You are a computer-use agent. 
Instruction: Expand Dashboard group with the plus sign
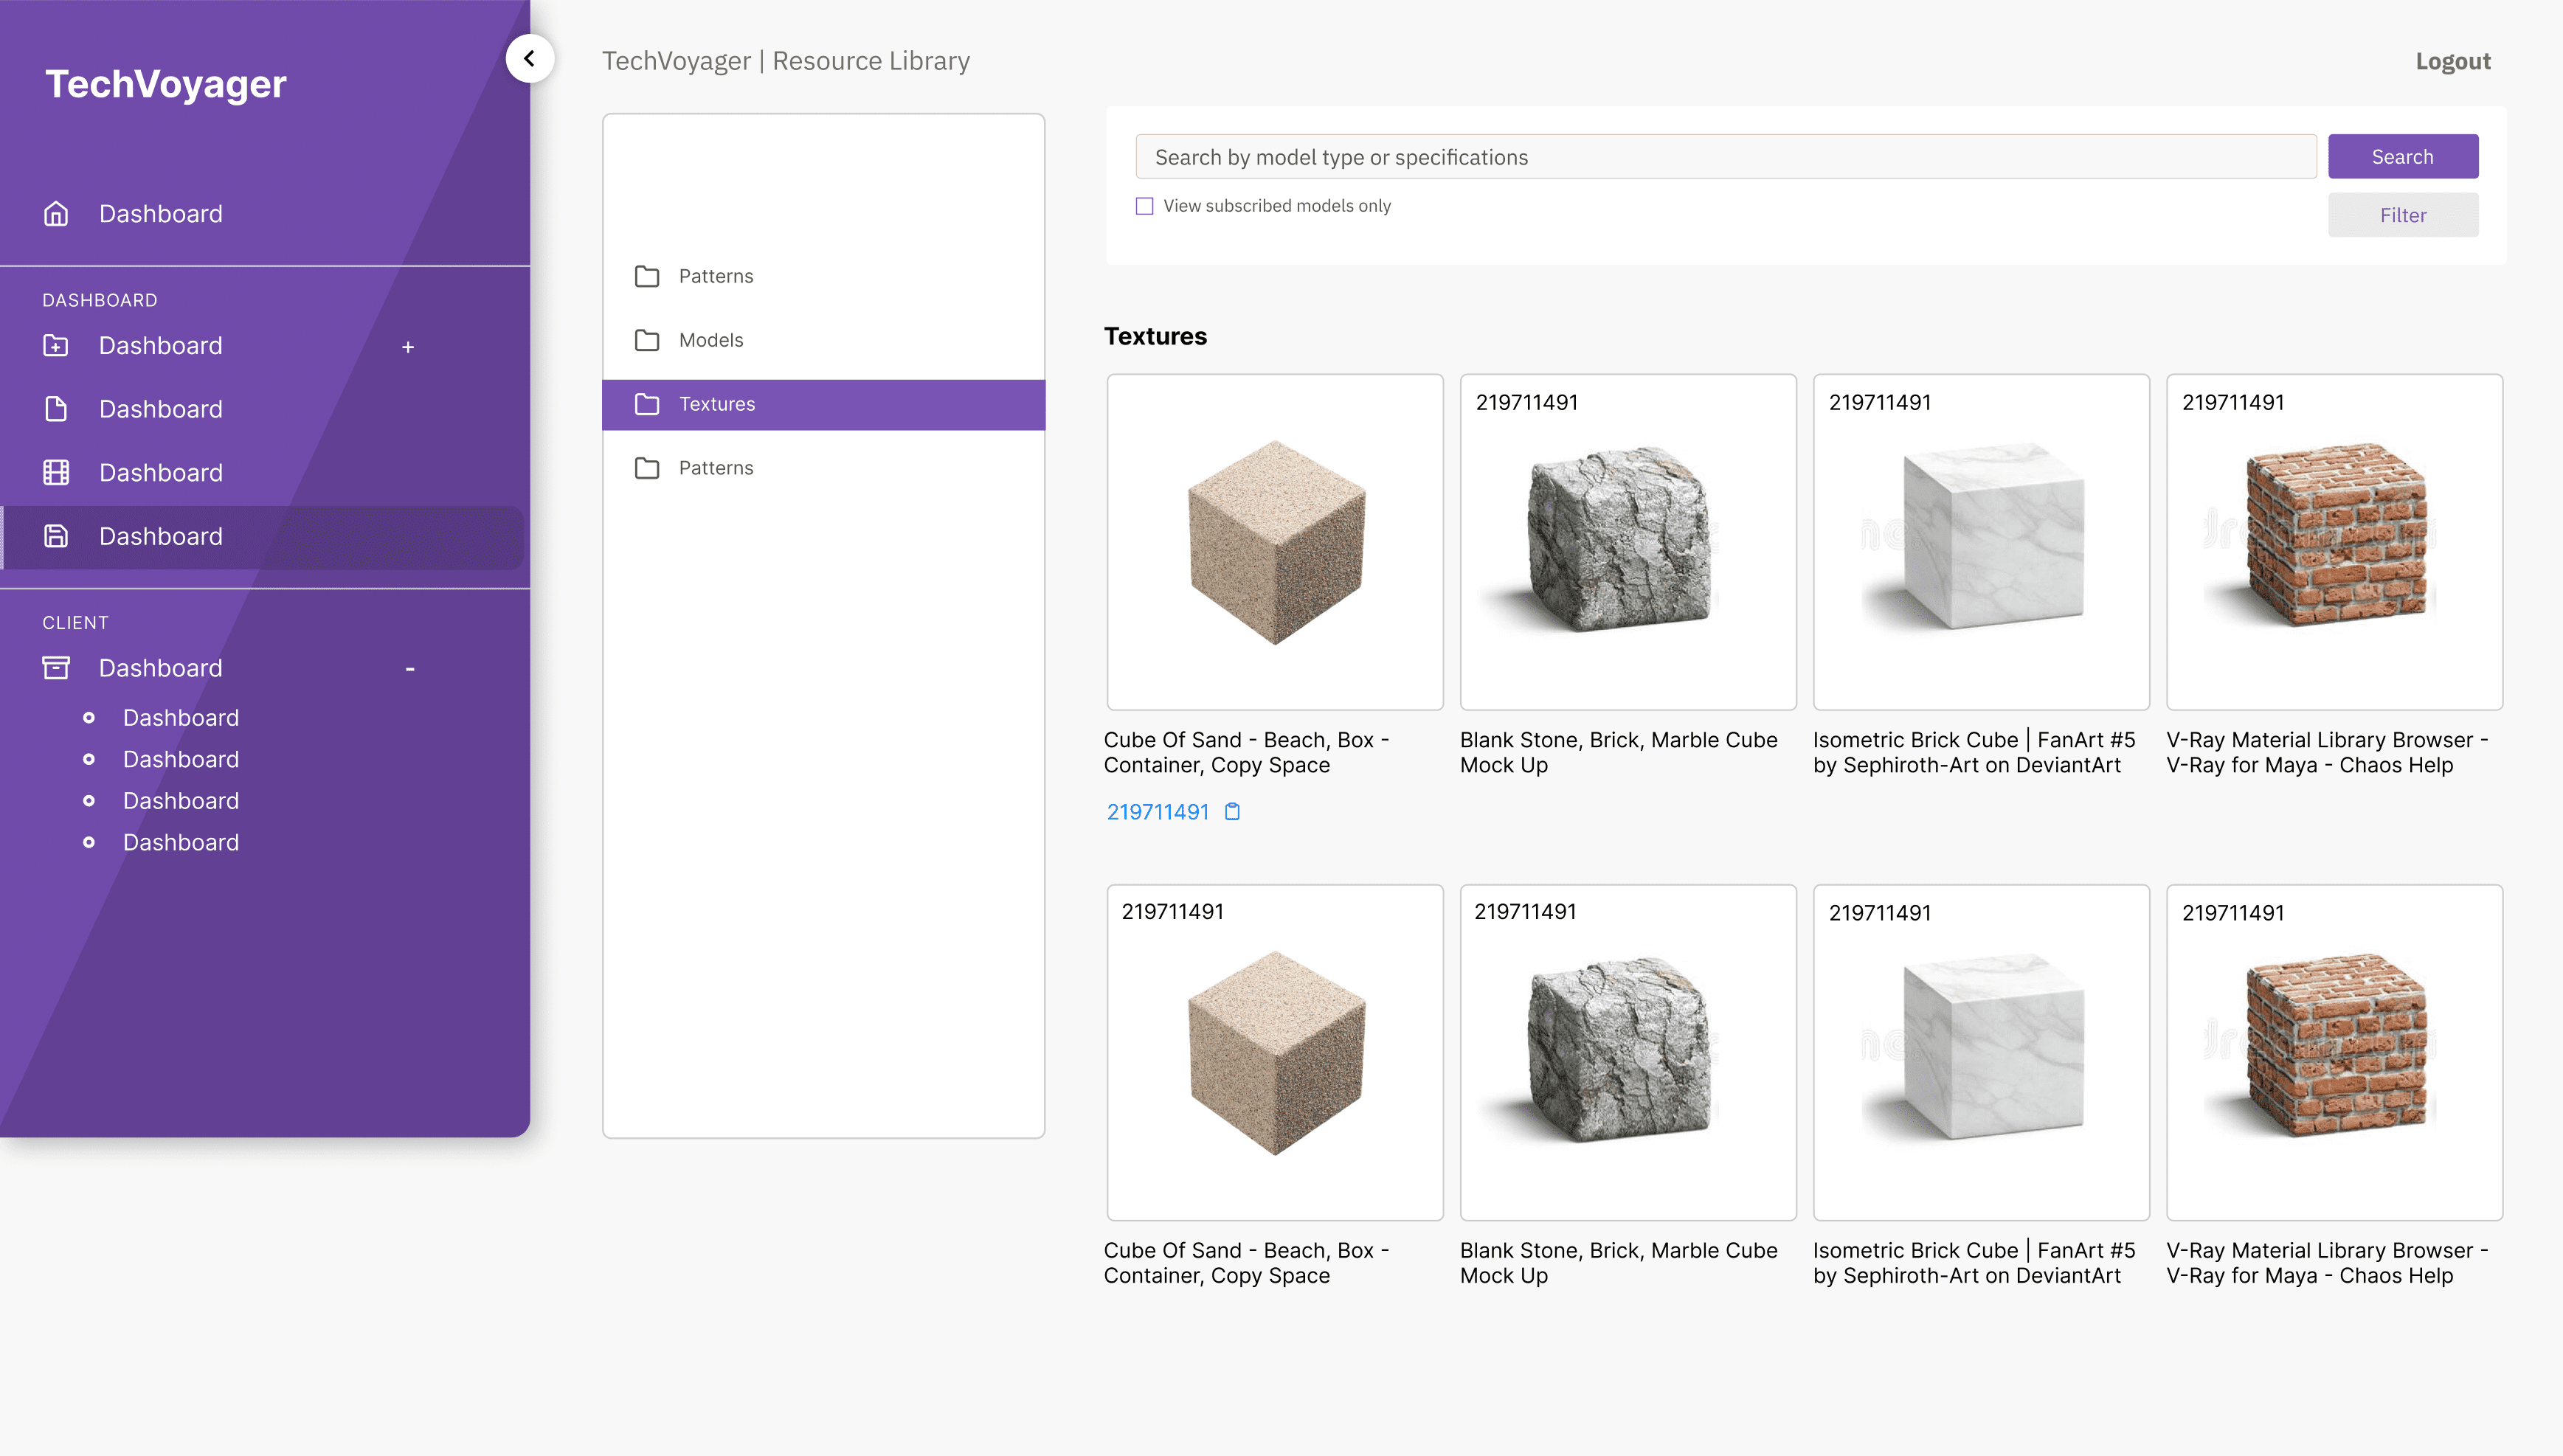pos(408,347)
